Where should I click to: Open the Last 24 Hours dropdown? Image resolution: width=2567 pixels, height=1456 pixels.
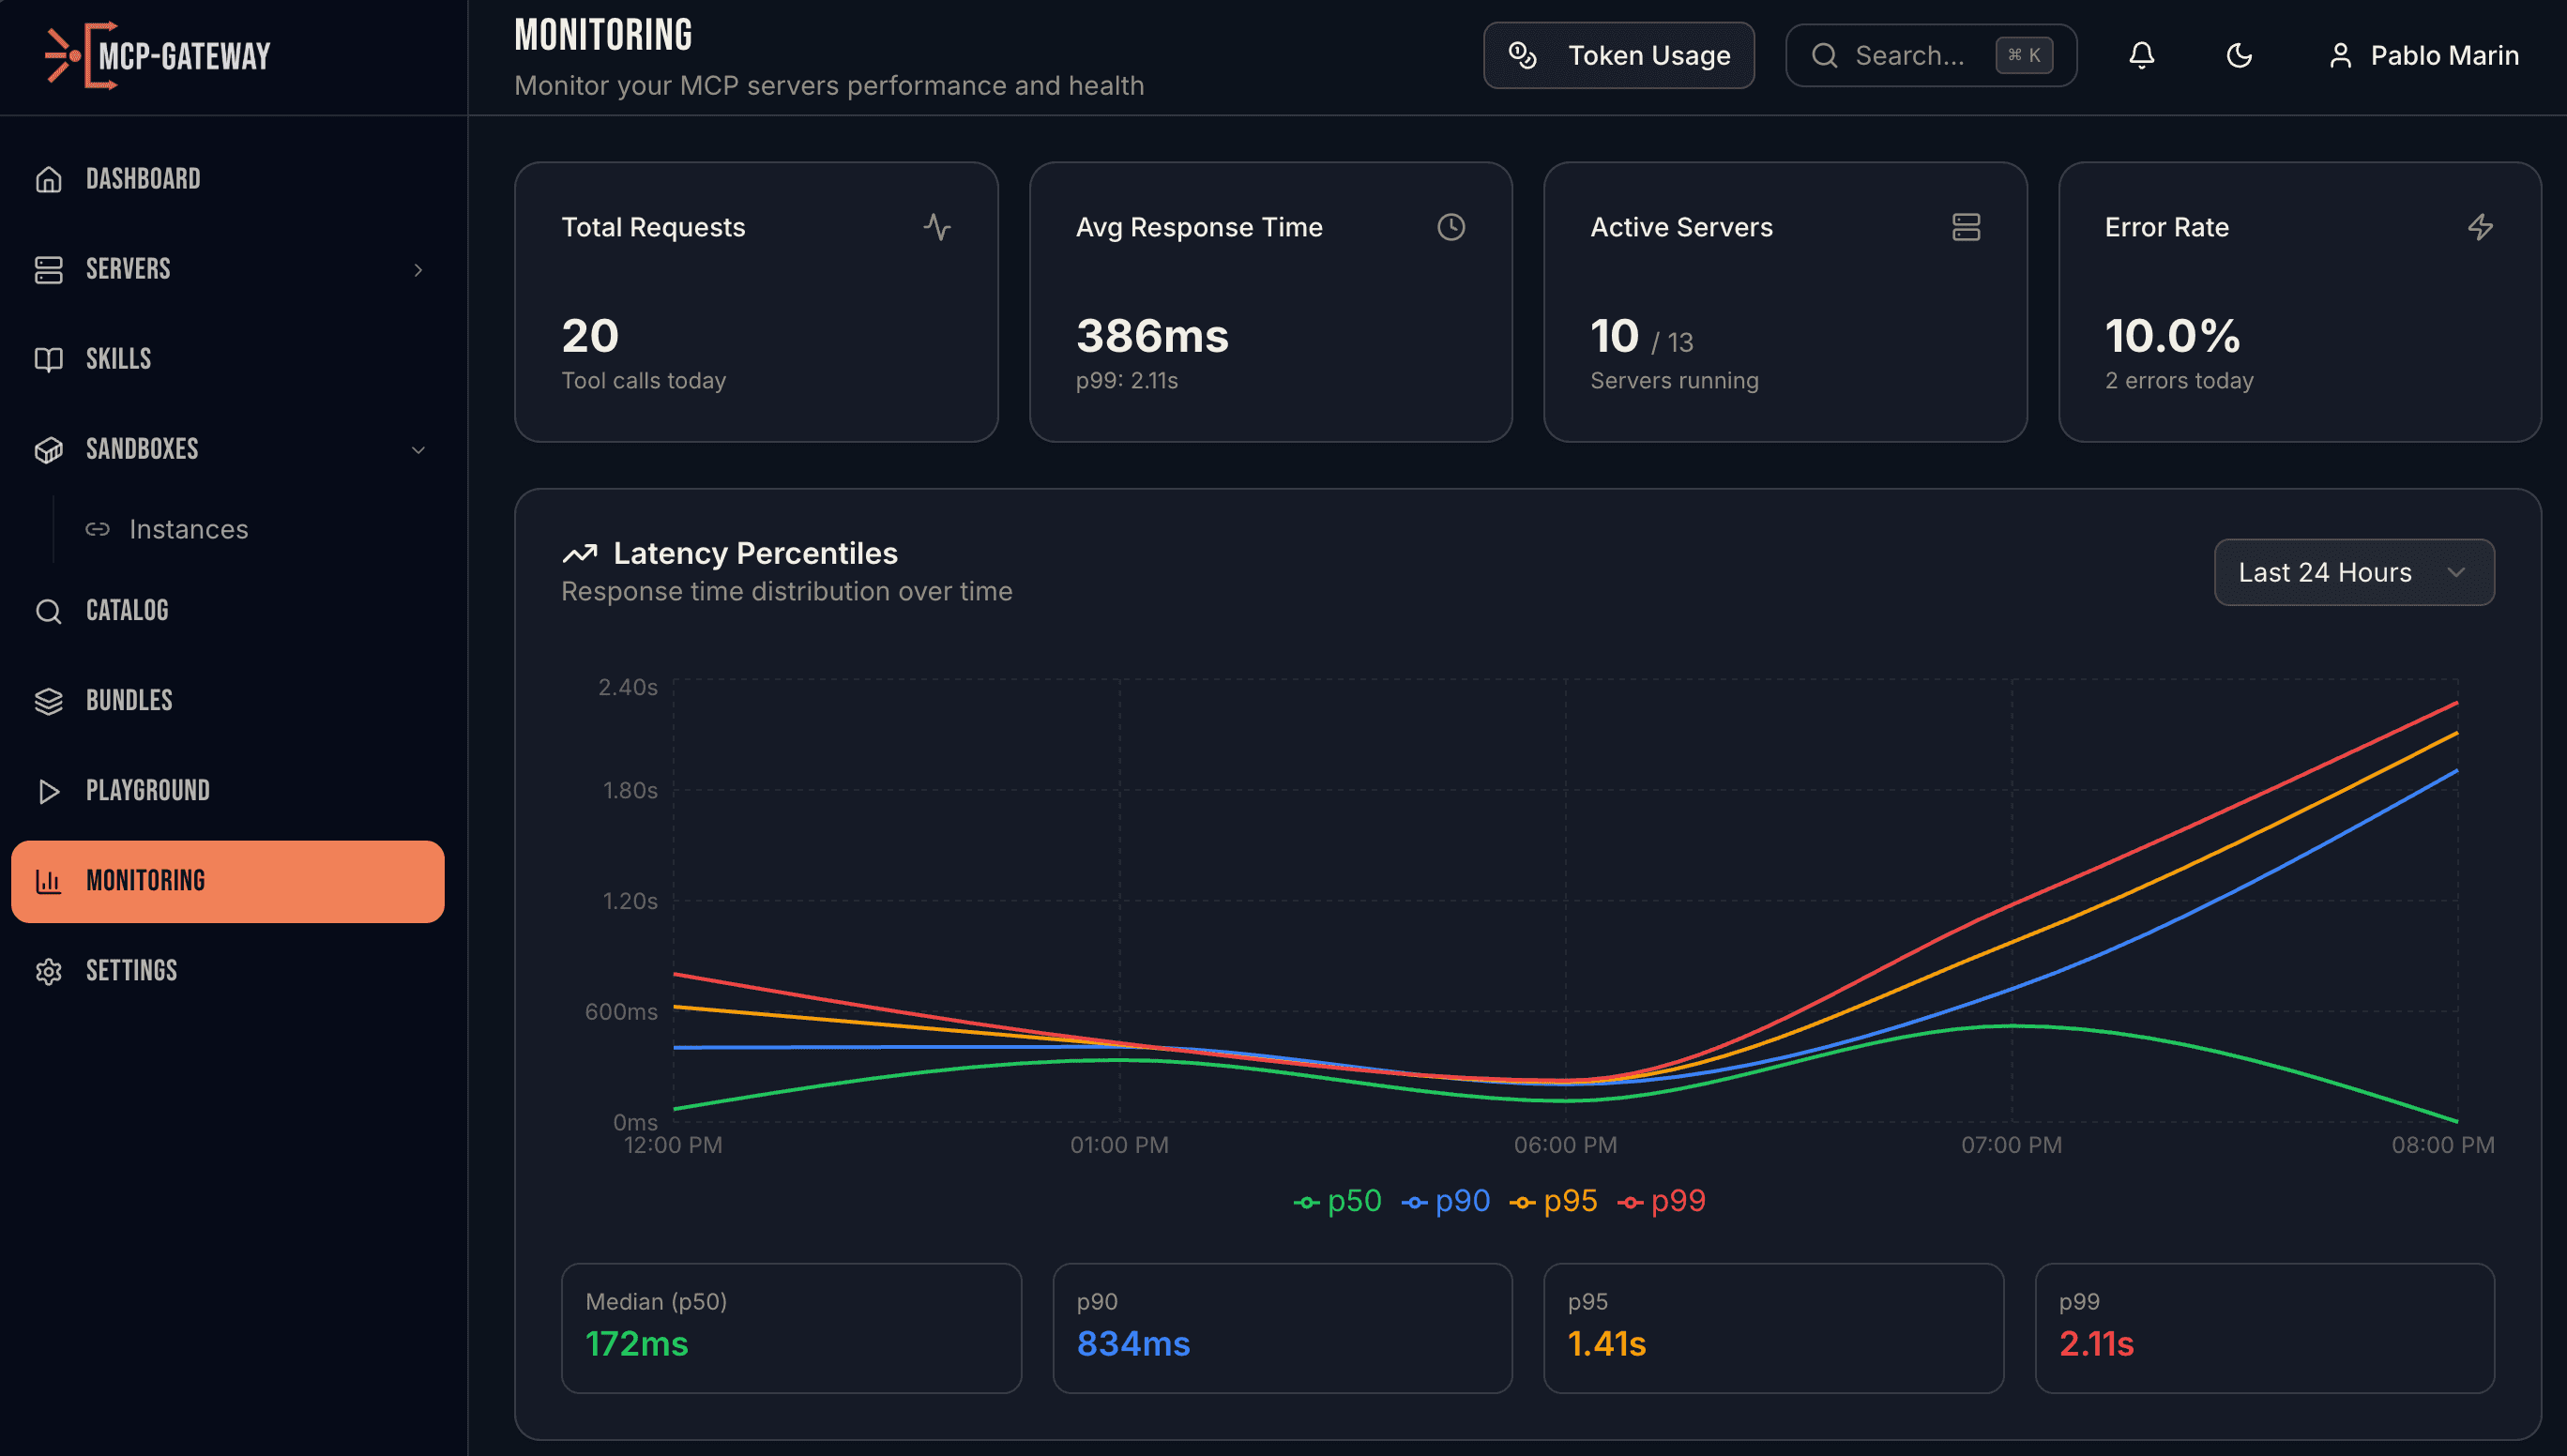coord(2354,572)
